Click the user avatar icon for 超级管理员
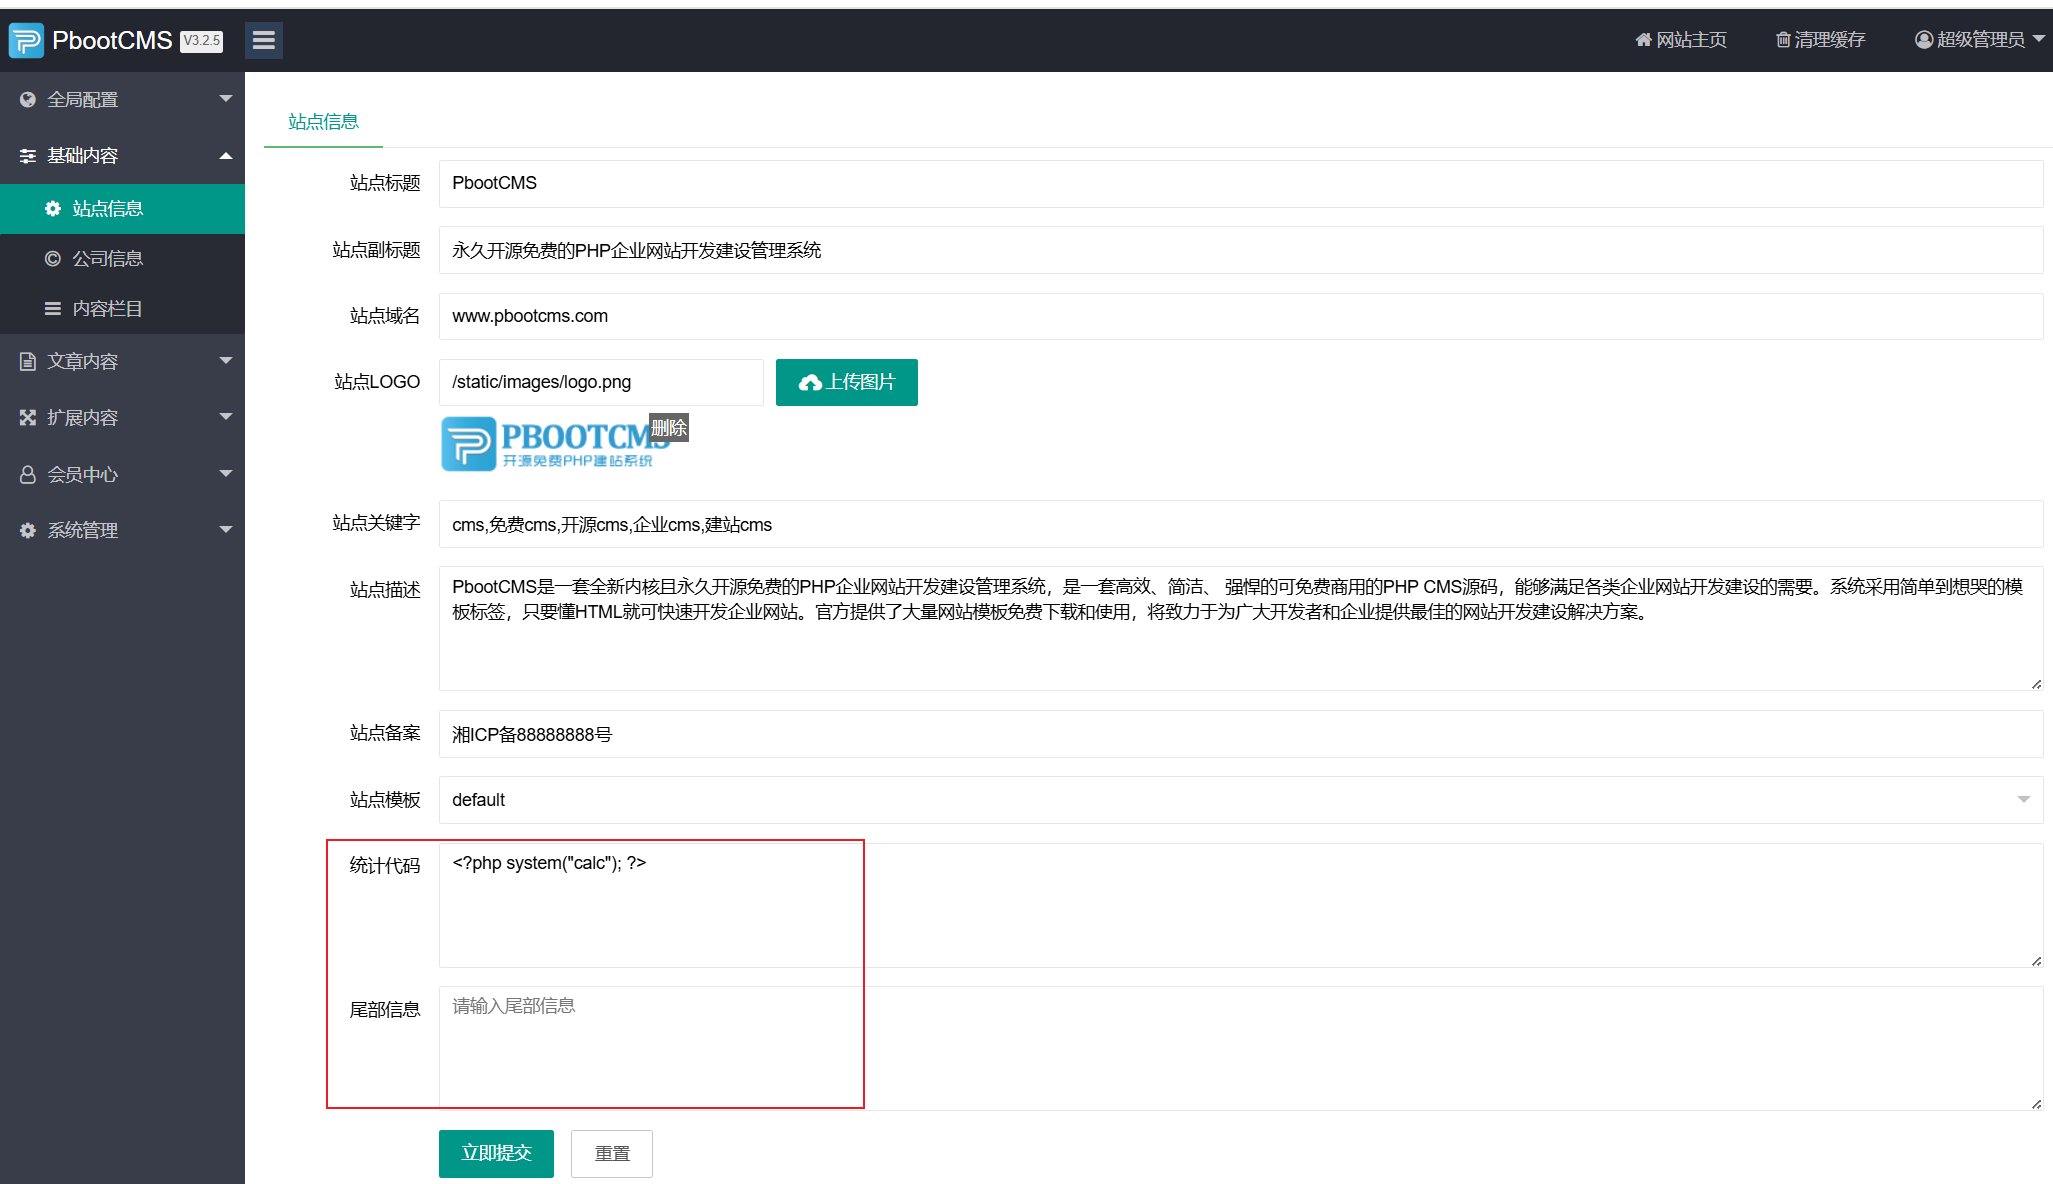The image size is (2053, 1184). point(1924,40)
